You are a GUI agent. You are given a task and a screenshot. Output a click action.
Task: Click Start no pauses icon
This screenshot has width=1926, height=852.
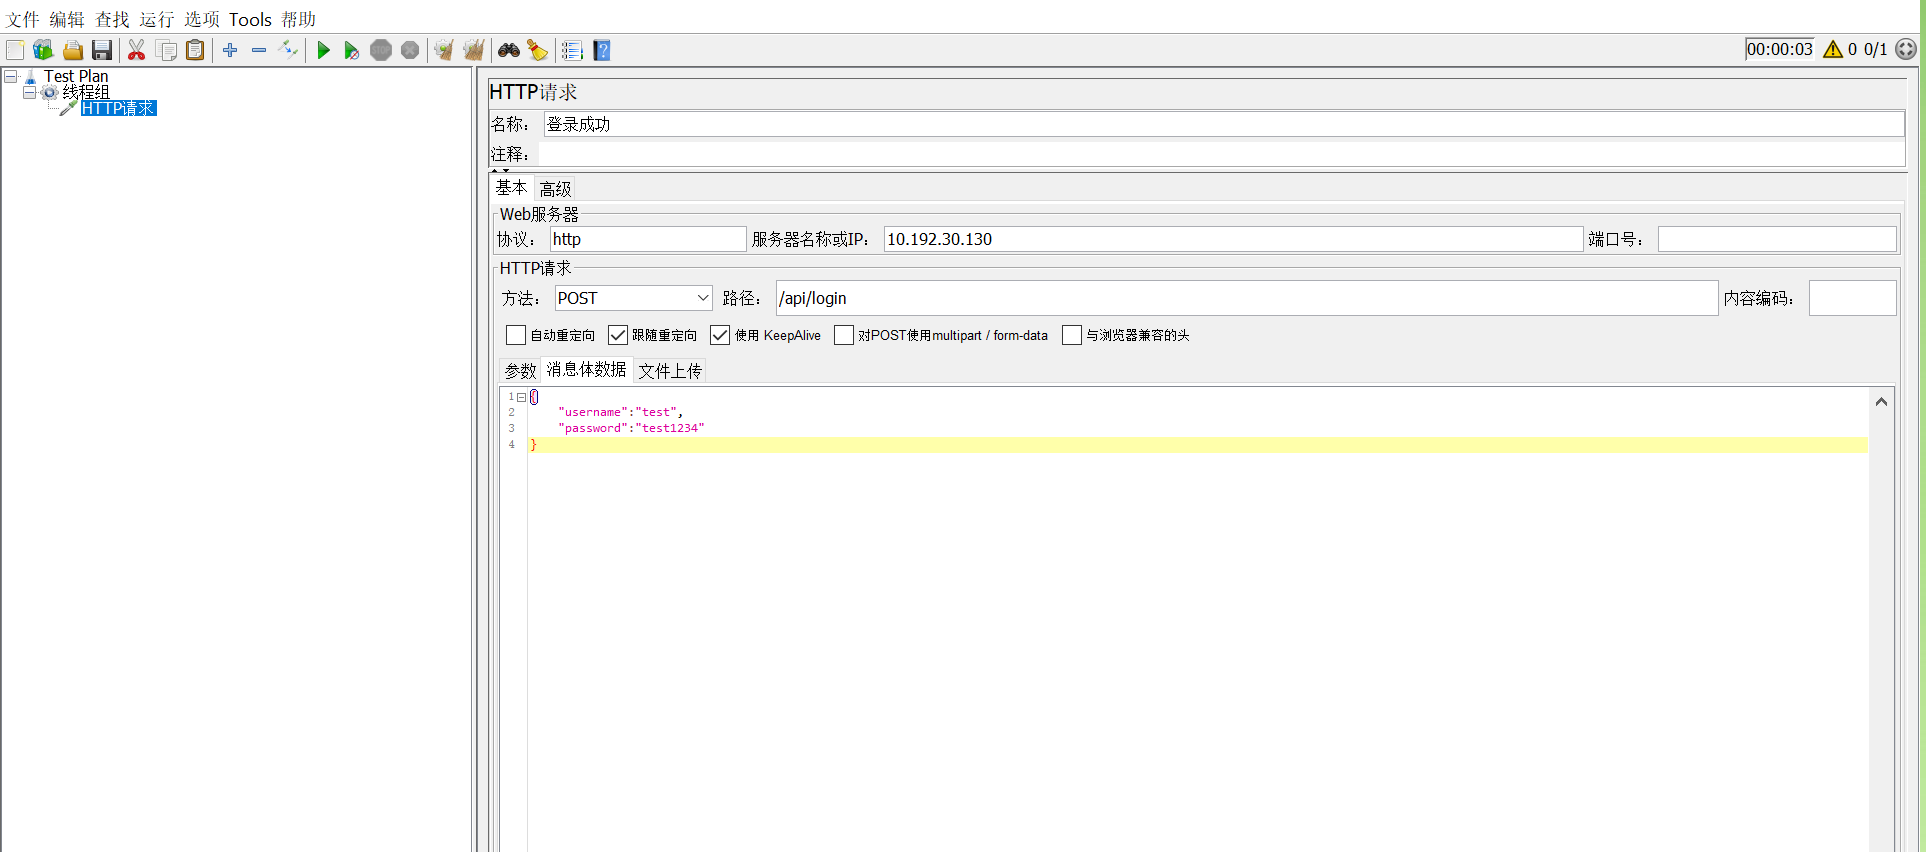(351, 50)
